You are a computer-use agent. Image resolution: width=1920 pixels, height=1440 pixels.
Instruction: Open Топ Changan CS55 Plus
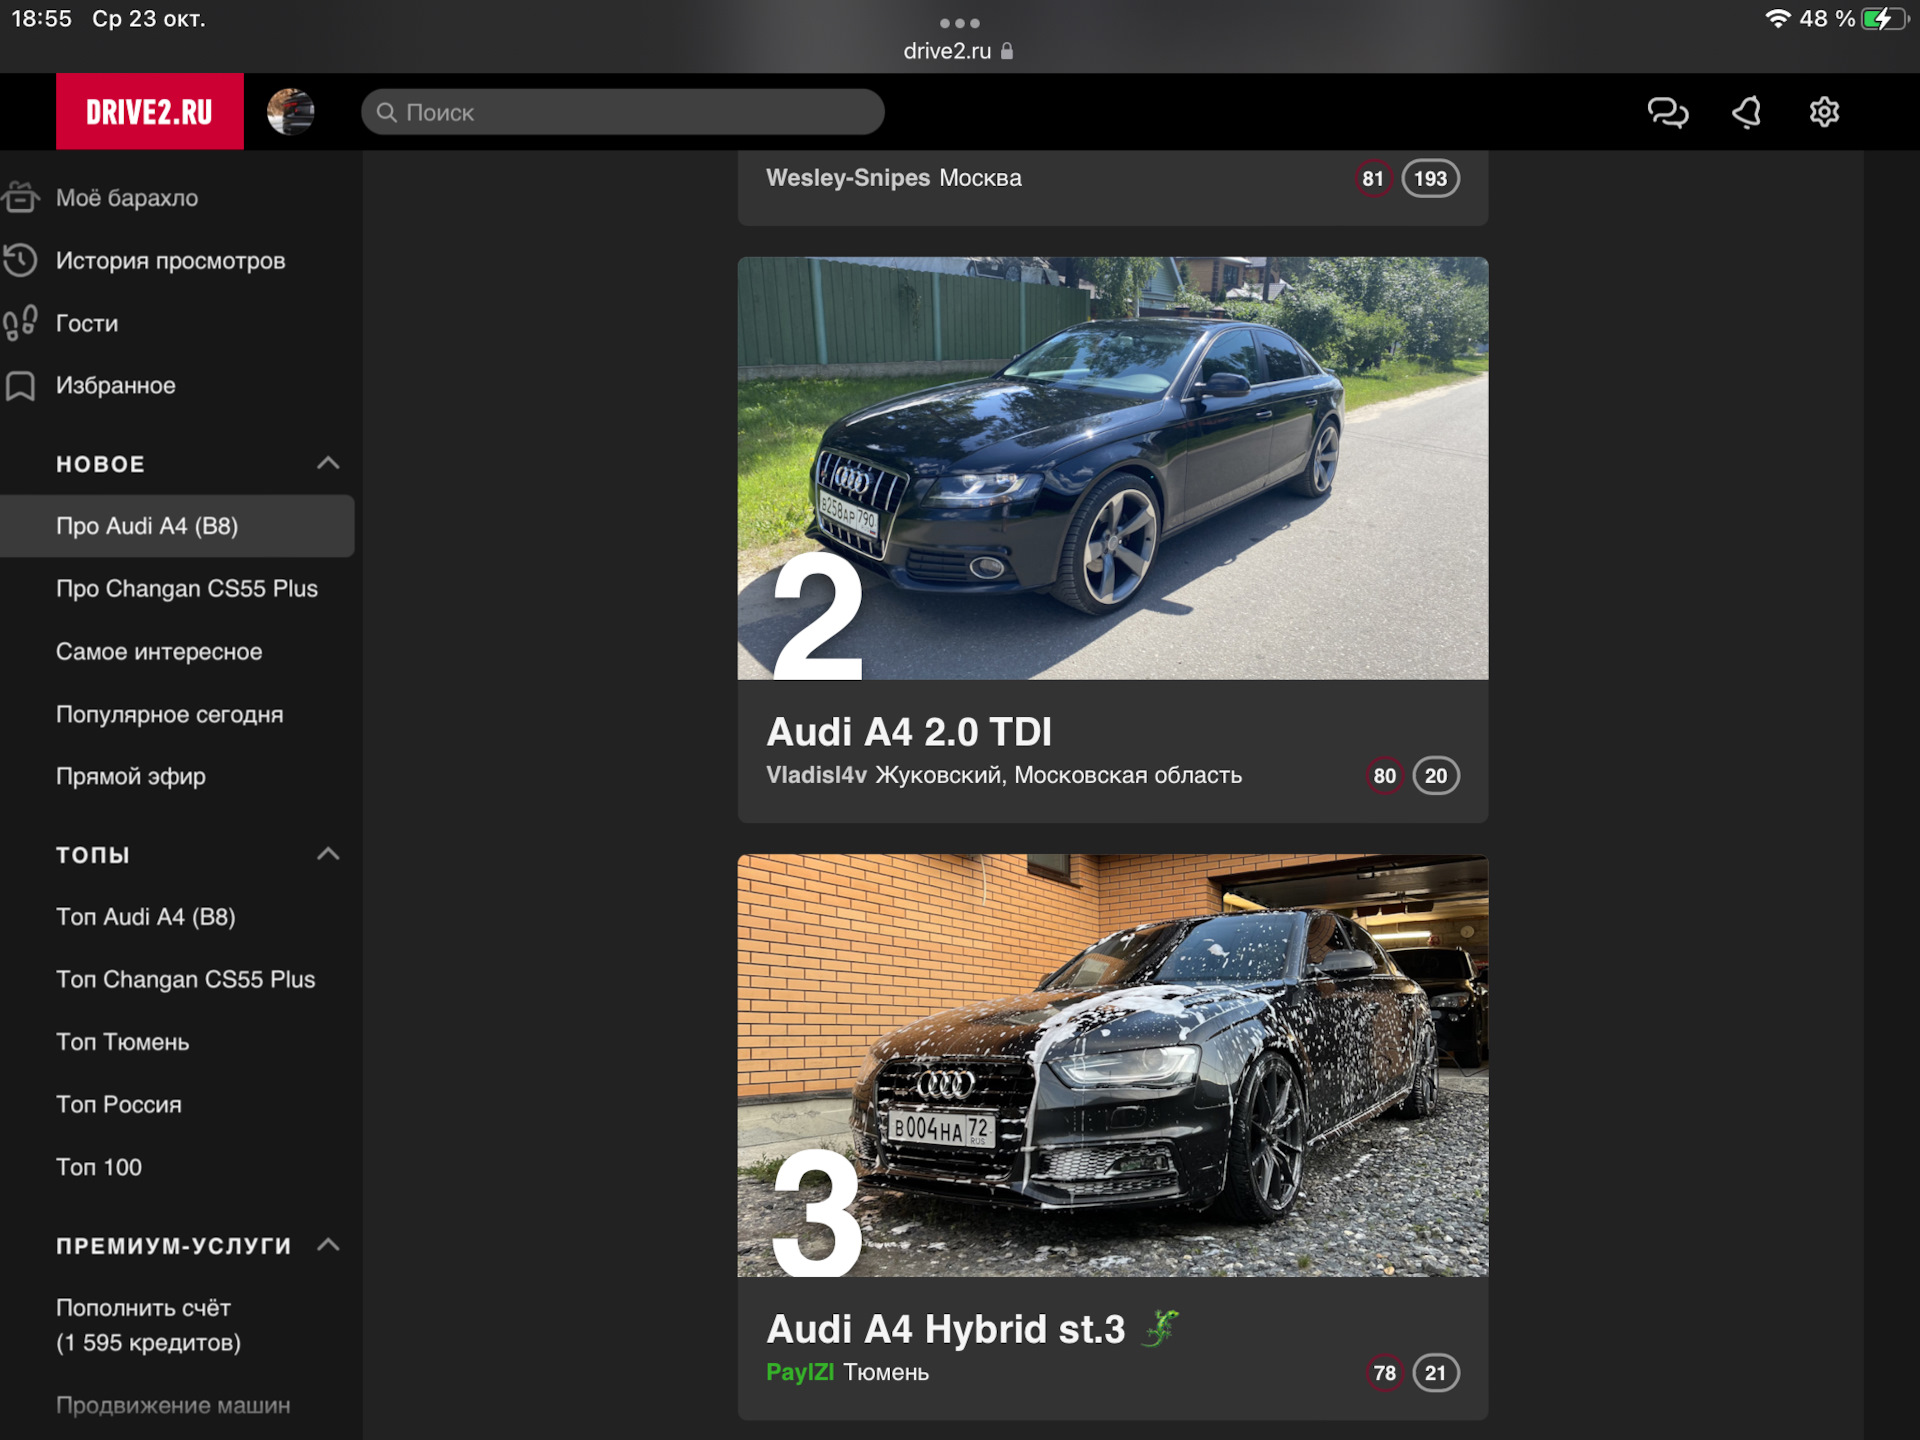186,980
